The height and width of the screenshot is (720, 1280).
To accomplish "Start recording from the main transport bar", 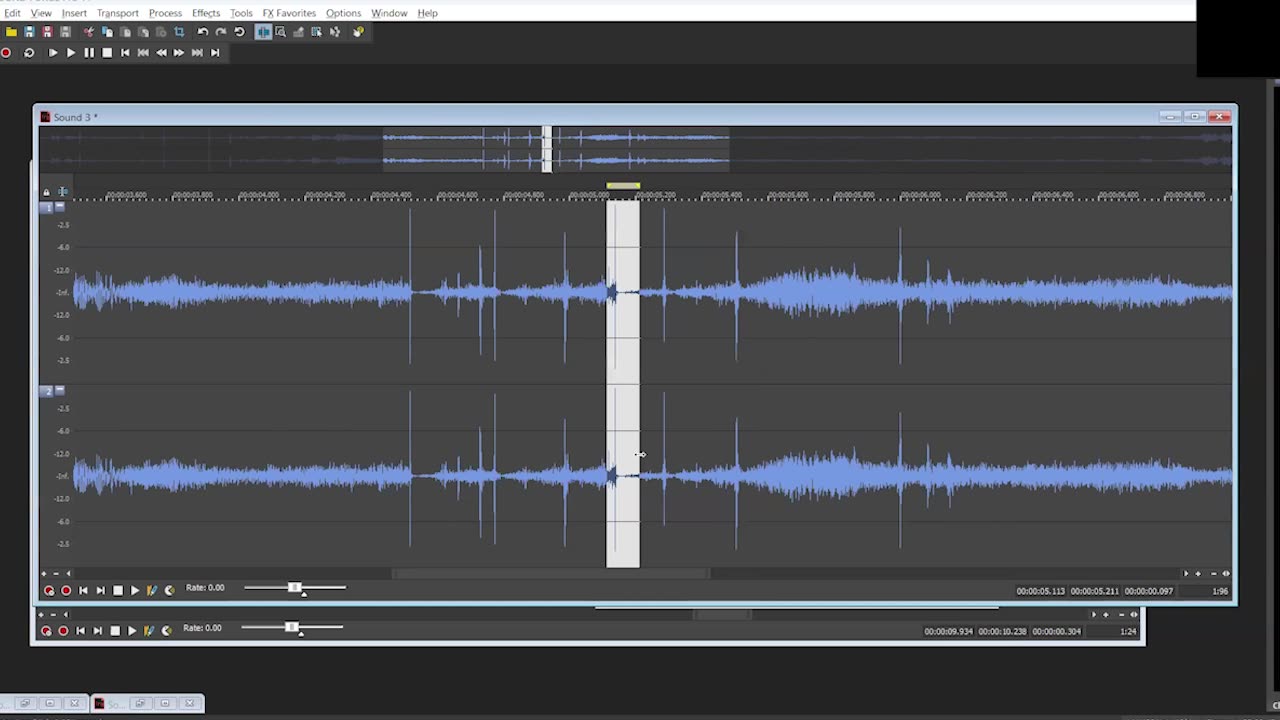I will coord(7,53).
